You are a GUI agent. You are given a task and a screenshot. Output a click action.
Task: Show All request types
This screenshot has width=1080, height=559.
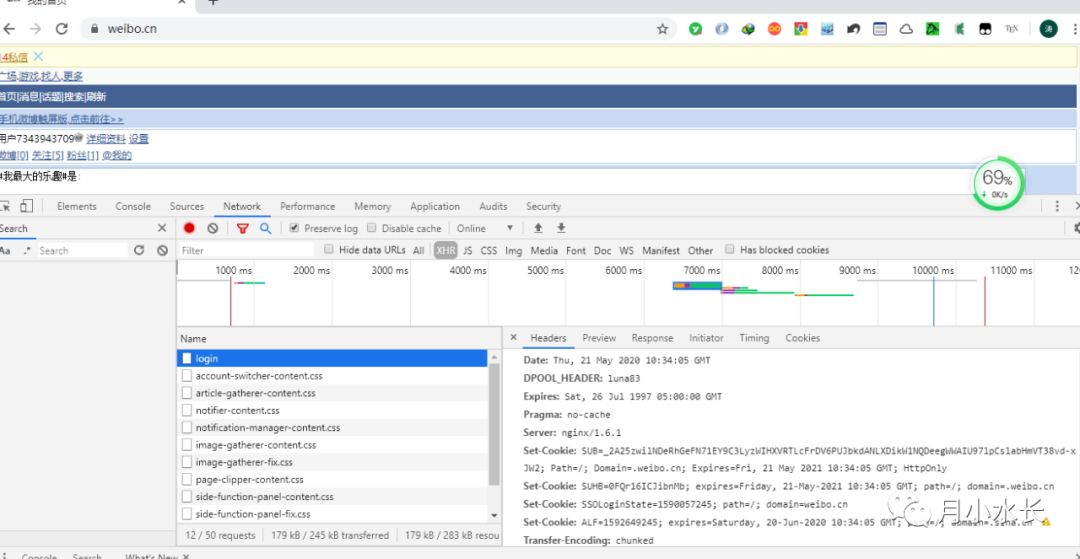[x=419, y=251]
